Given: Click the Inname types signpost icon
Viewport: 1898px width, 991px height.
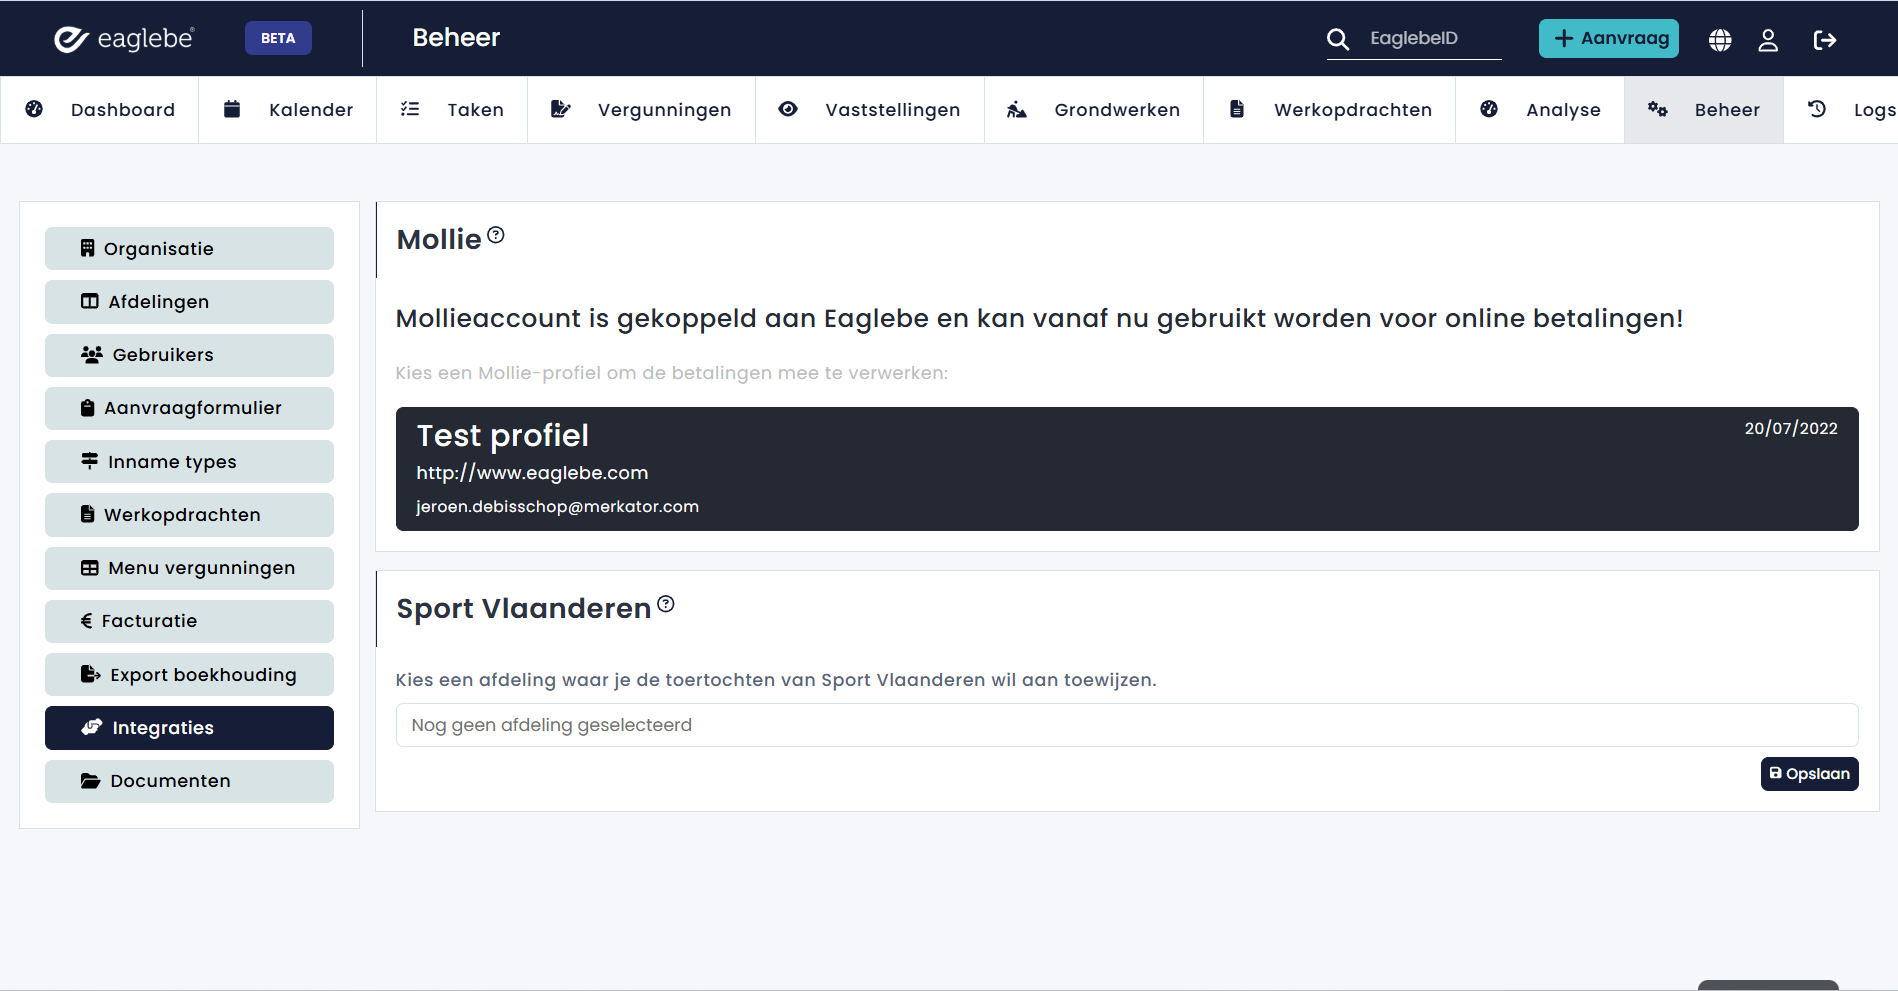Looking at the screenshot, I should [90, 461].
